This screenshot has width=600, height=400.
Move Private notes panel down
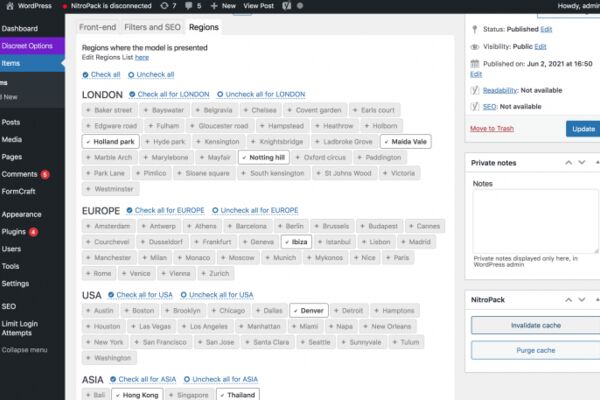click(x=582, y=163)
